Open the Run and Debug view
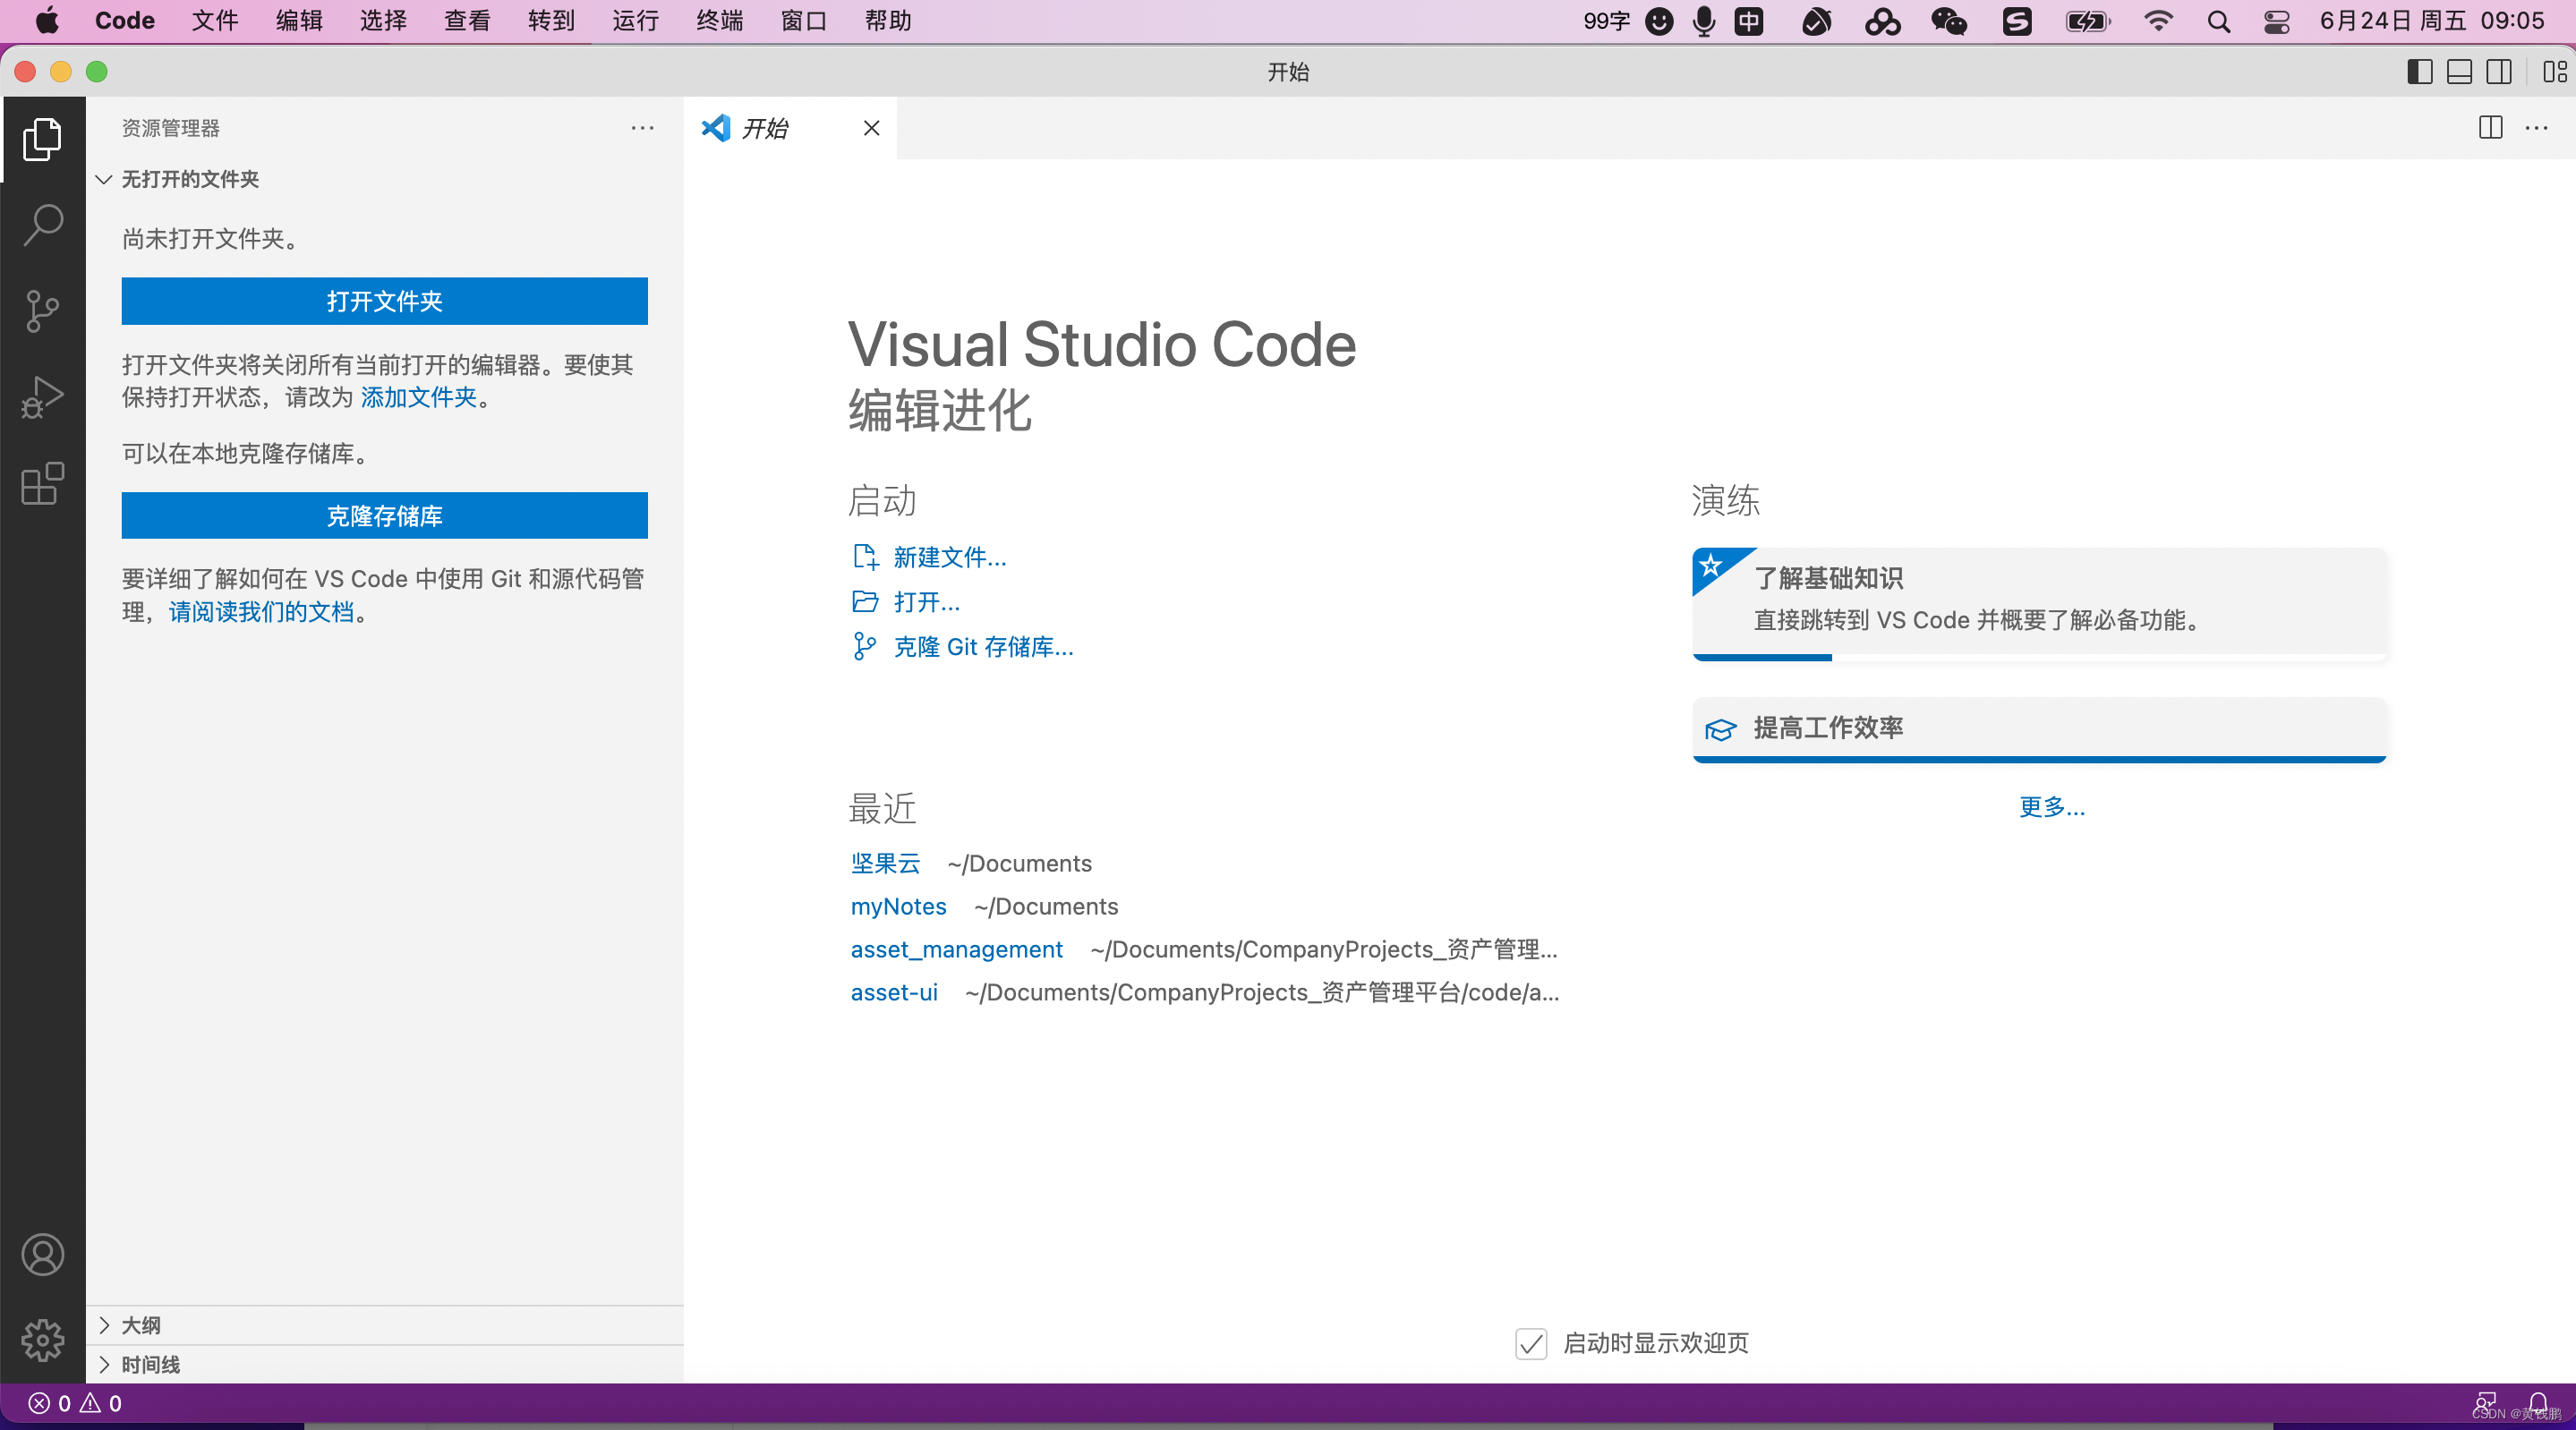This screenshot has height=1430, width=2576. click(x=42, y=397)
